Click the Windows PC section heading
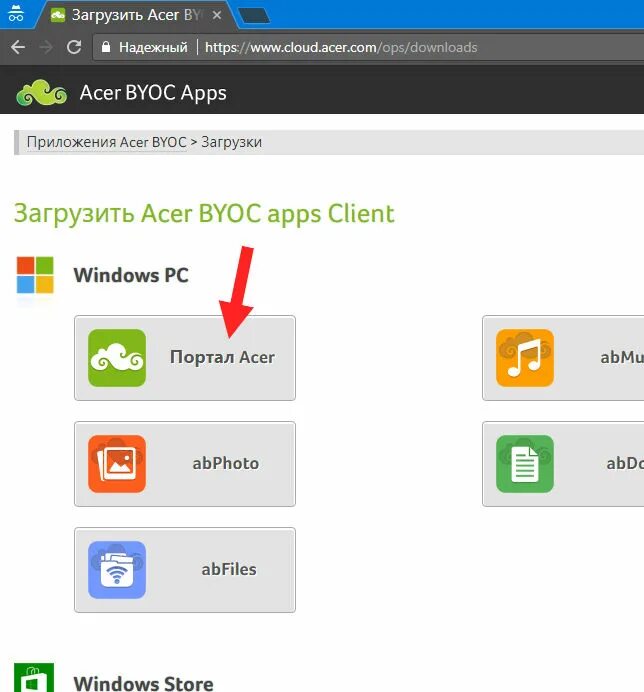 tap(131, 275)
